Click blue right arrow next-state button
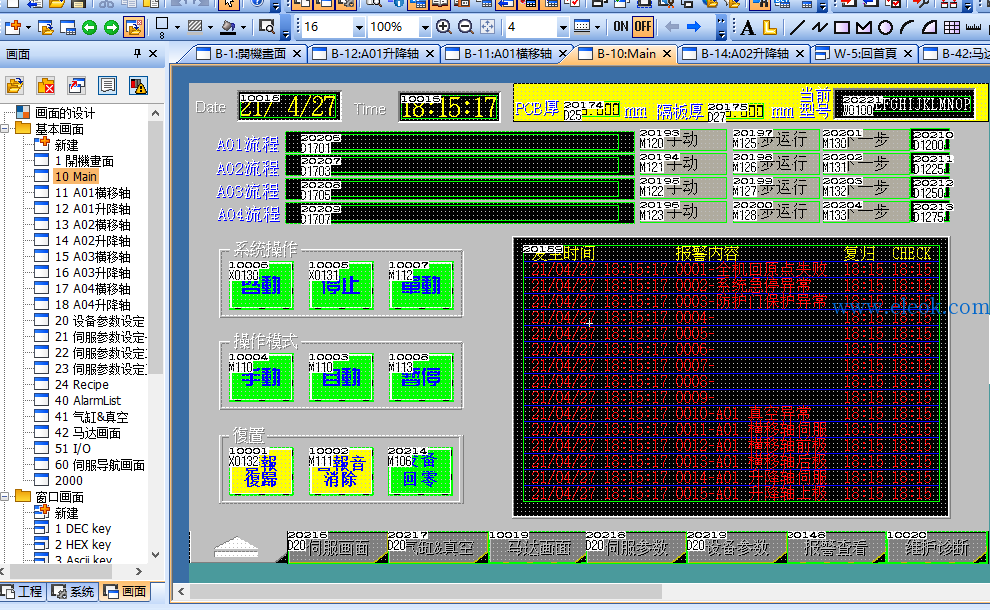 coord(694,27)
